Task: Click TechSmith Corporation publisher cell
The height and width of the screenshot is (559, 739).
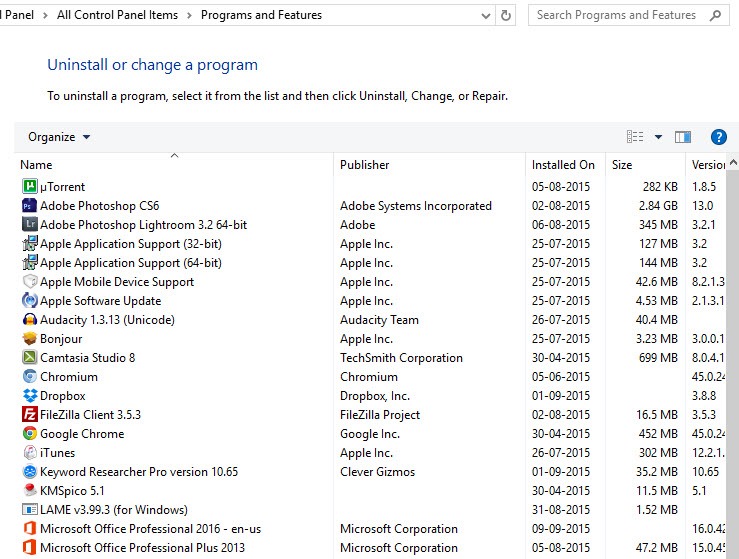Action: click(401, 357)
